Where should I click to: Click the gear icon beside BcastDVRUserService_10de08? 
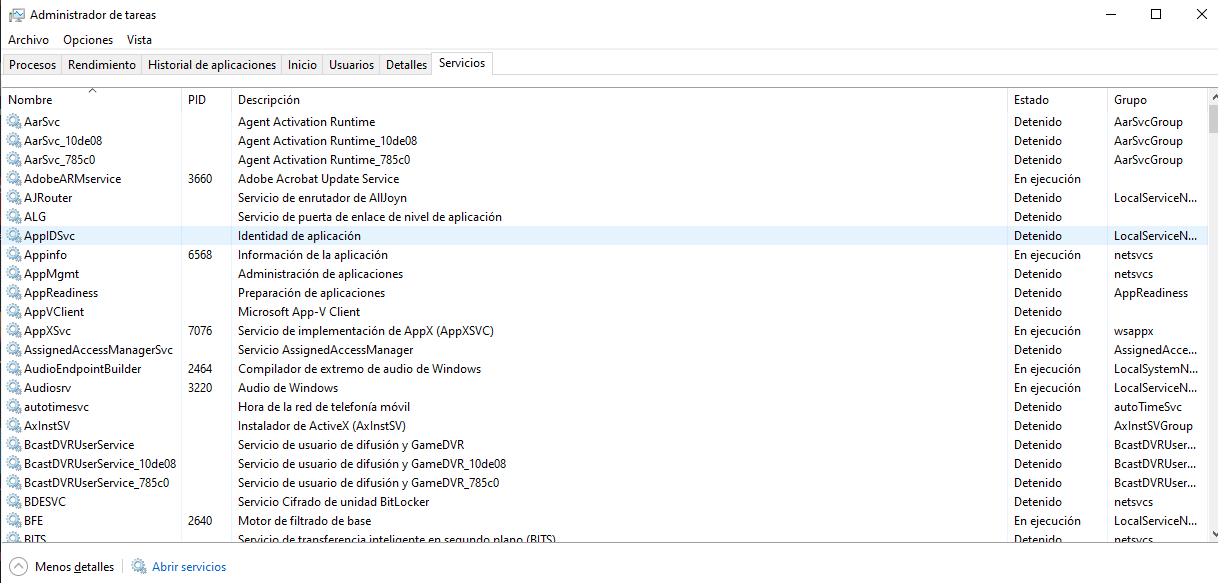(14, 464)
